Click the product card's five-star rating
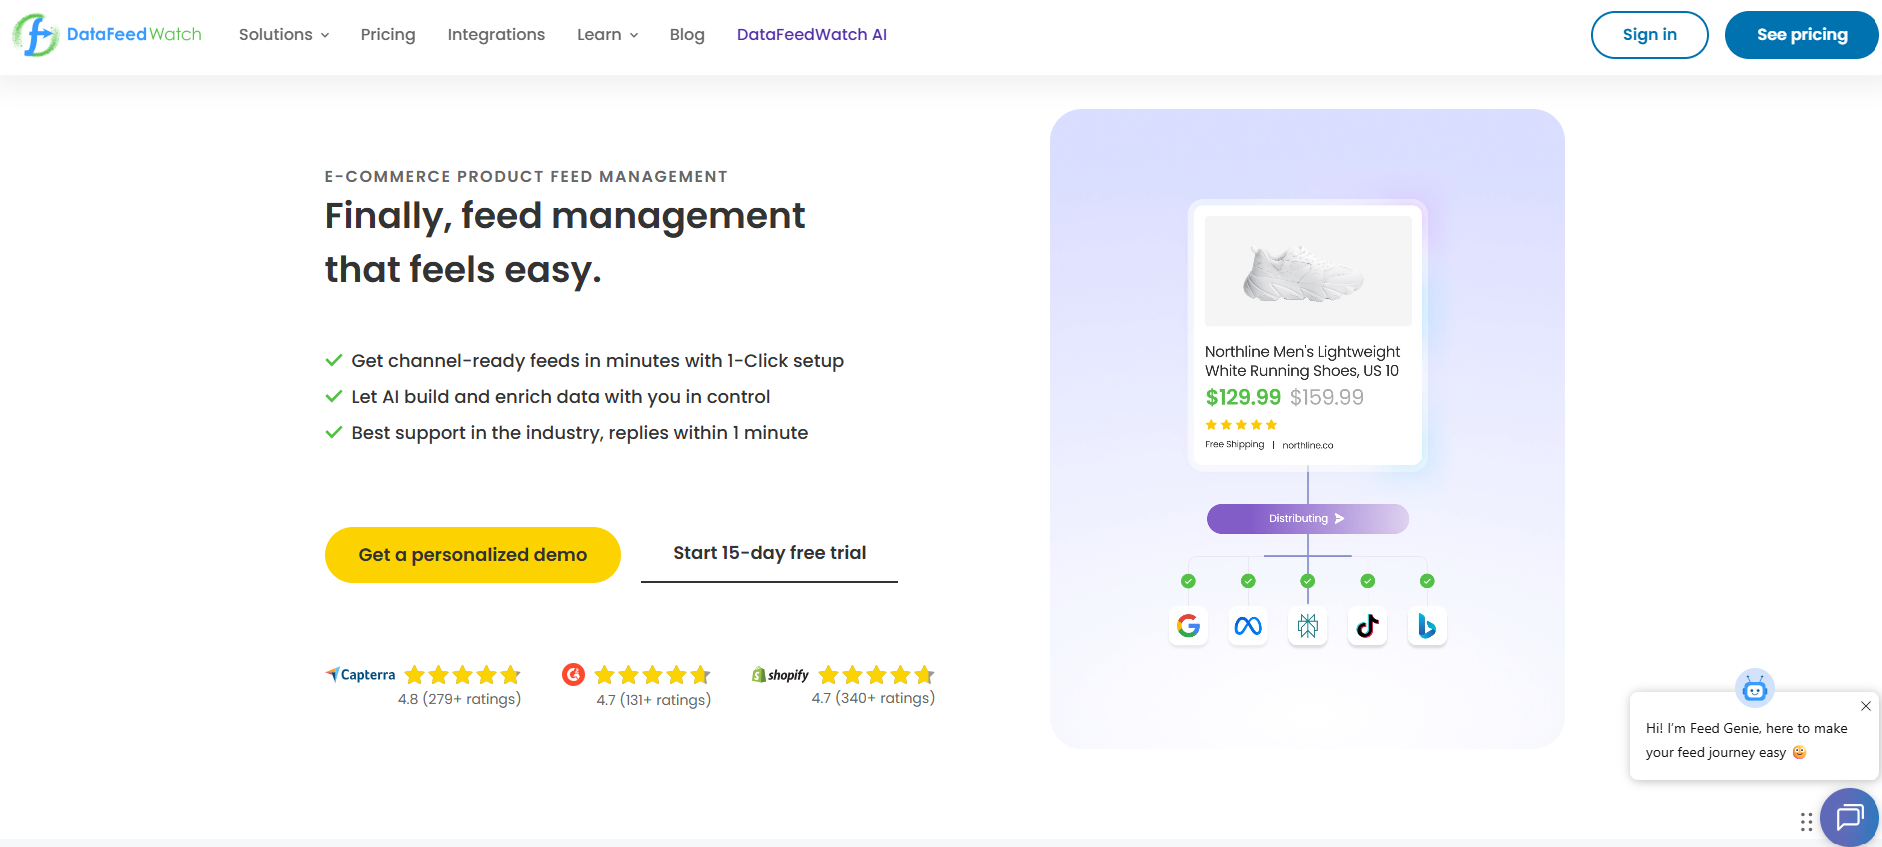1882x847 pixels. click(x=1241, y=425)
